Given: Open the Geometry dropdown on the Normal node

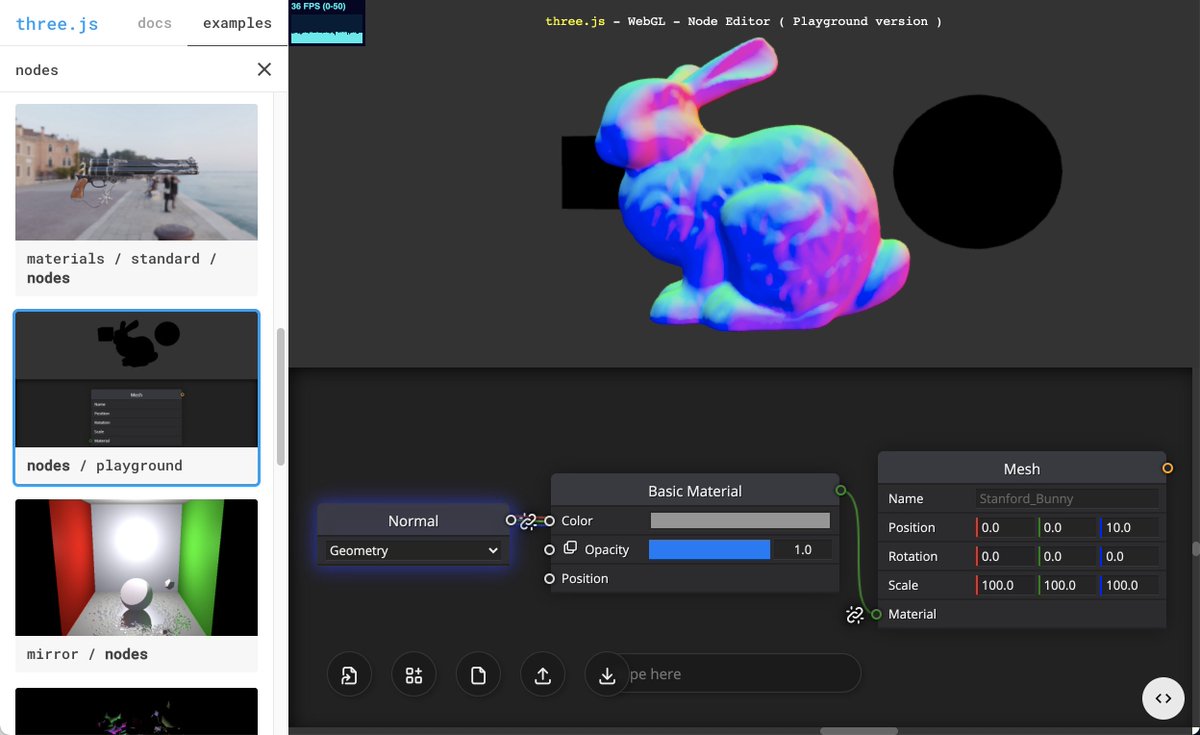Looking at the screenshot, I should tap(412, 550).
